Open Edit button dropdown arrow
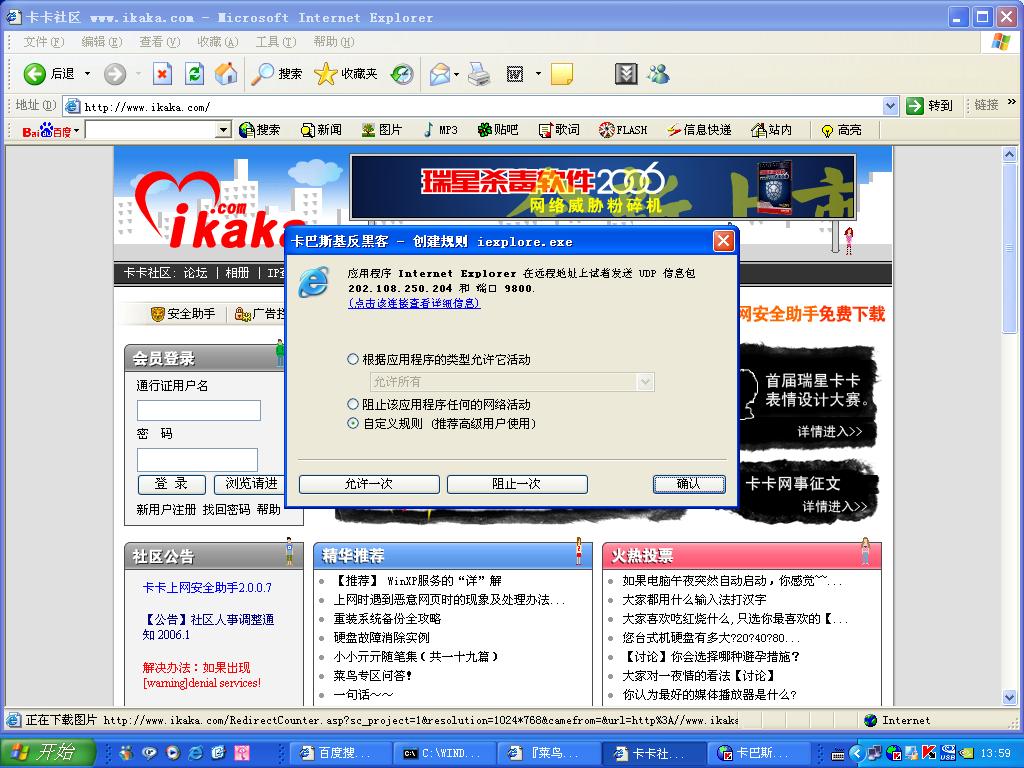Screen dimensions: 1024x768 pos(538,74)
